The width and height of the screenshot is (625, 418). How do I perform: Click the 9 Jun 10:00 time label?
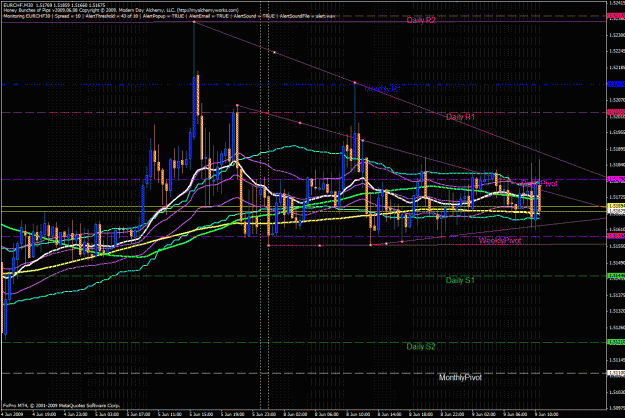point(546,414)
